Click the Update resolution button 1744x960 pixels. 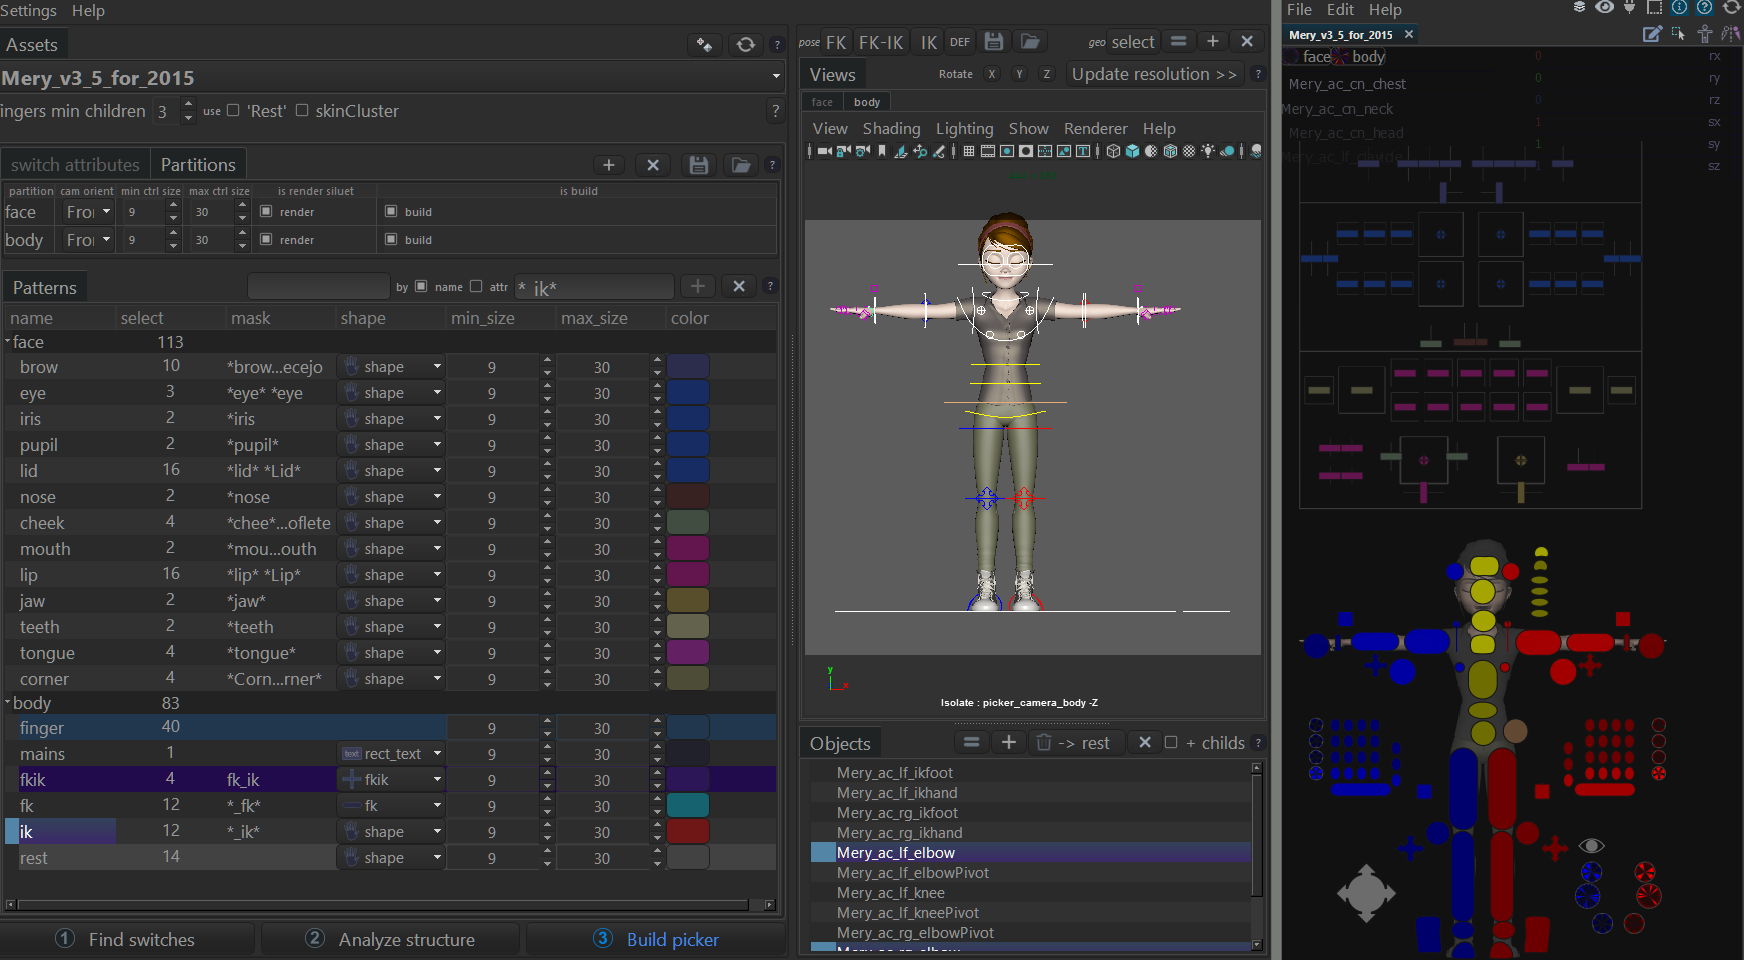[x=1153, y=74]
